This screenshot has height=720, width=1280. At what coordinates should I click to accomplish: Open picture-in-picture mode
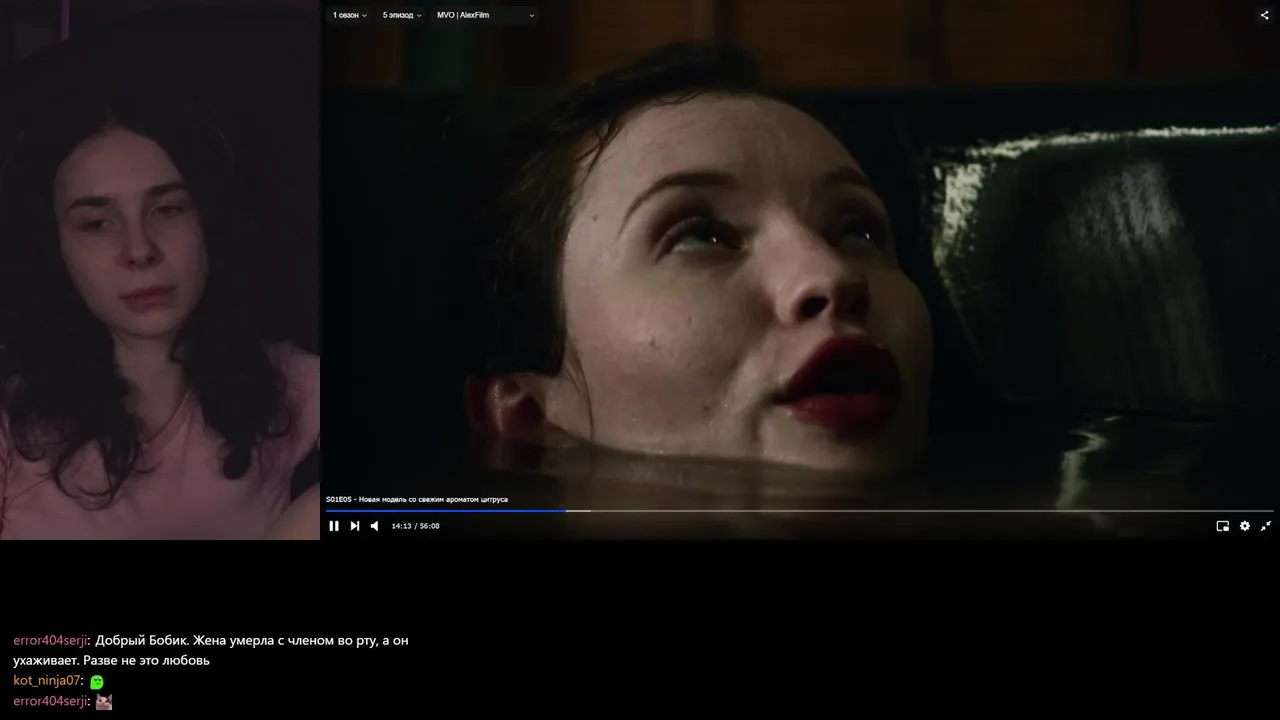[x=1222, y=526]
